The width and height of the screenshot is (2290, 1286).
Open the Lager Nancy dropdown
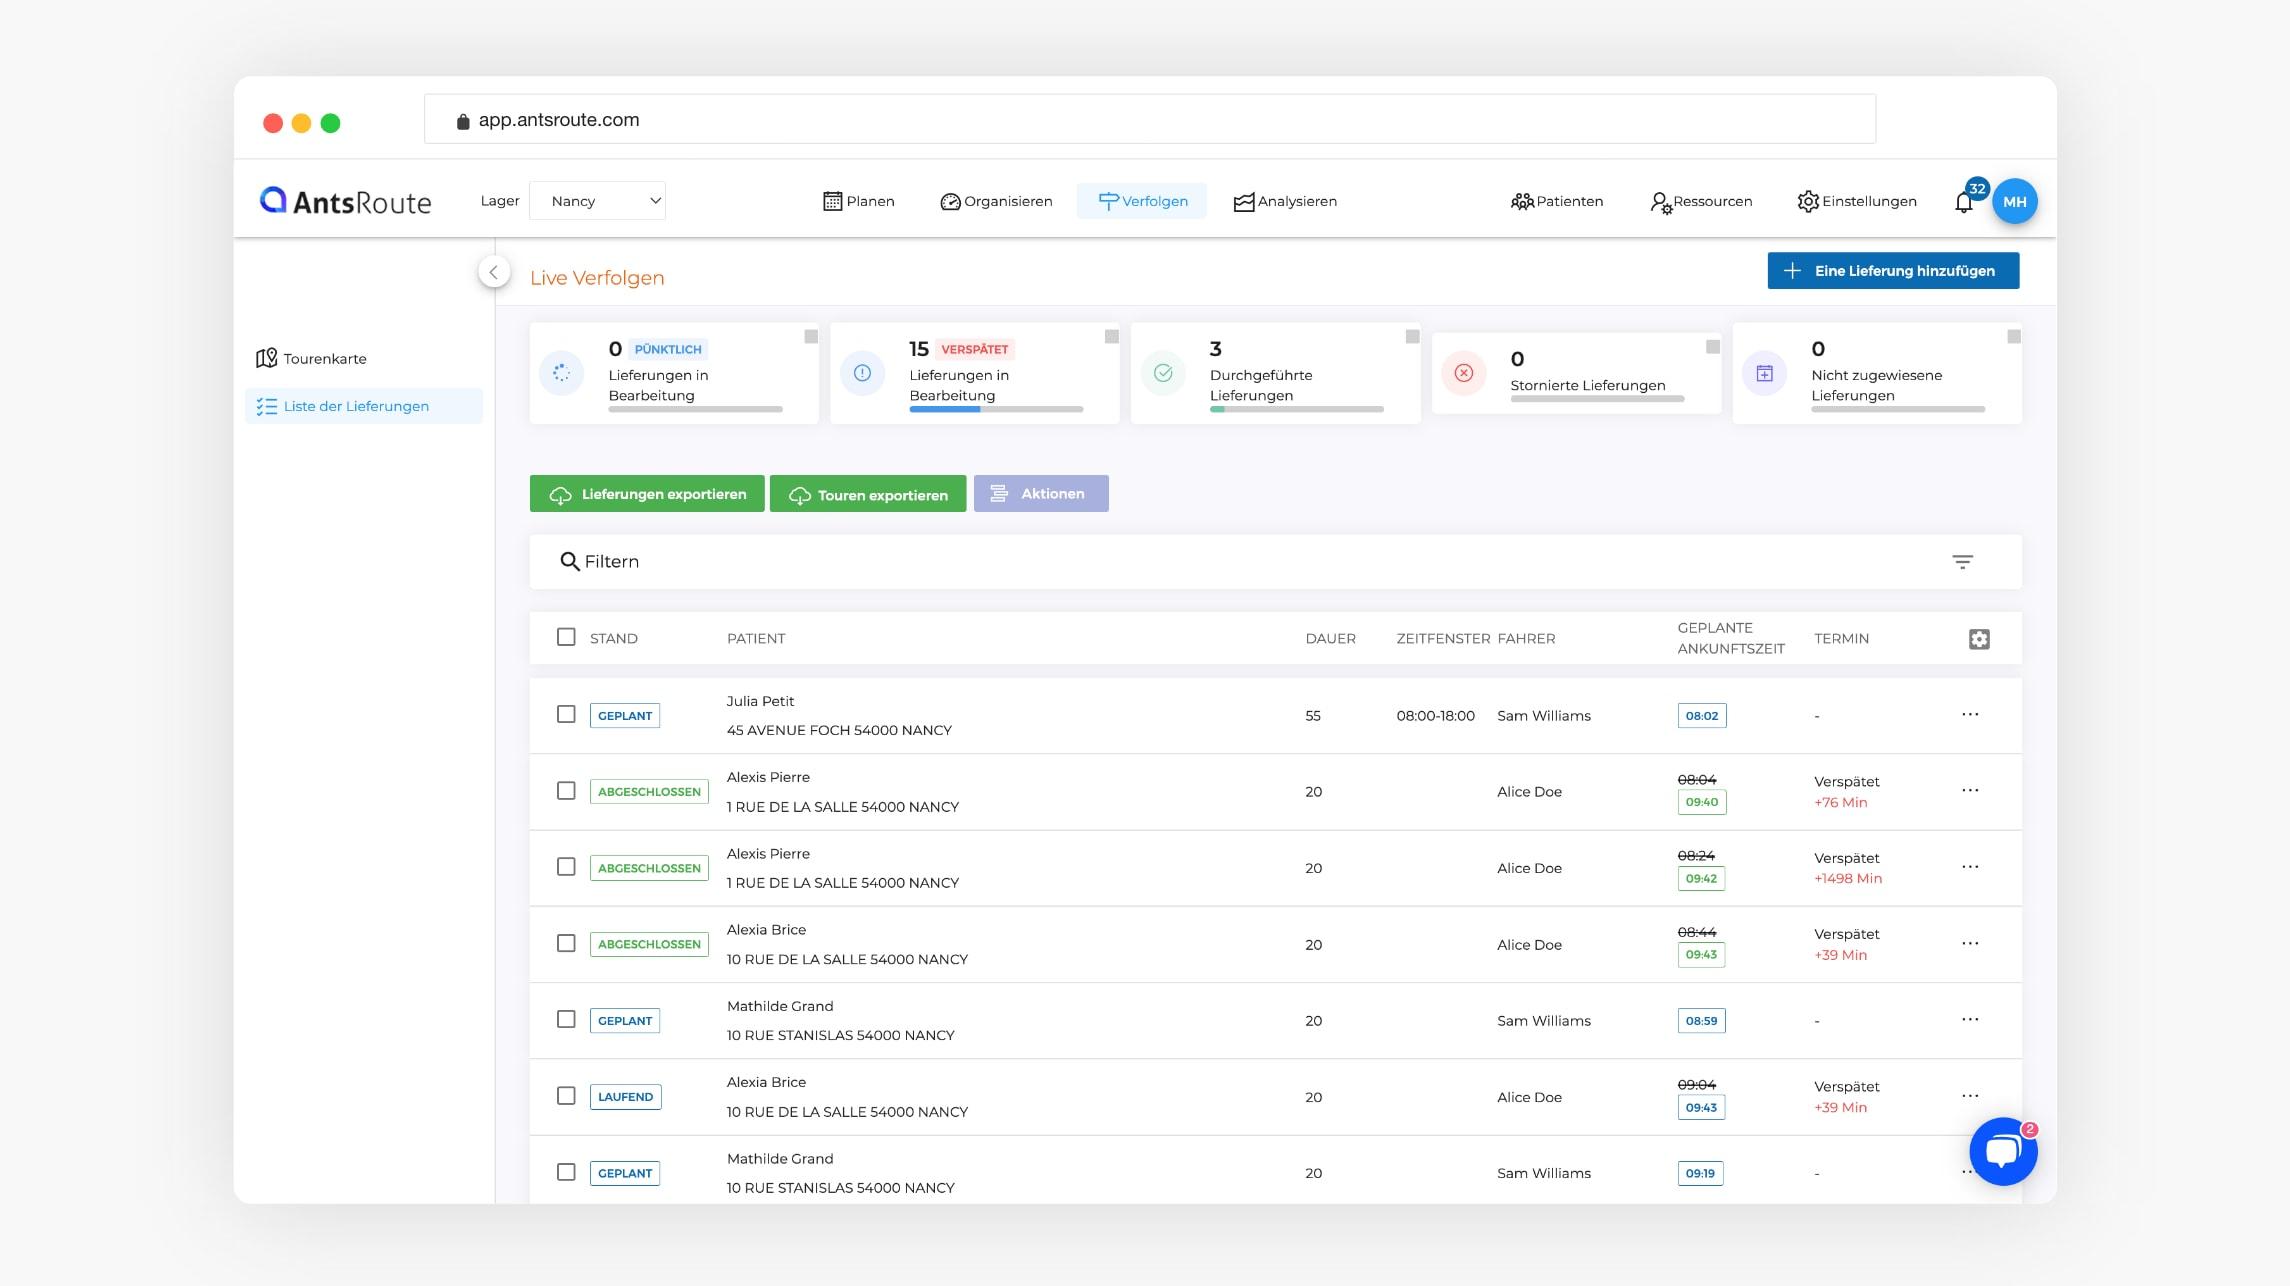point(597,201)
